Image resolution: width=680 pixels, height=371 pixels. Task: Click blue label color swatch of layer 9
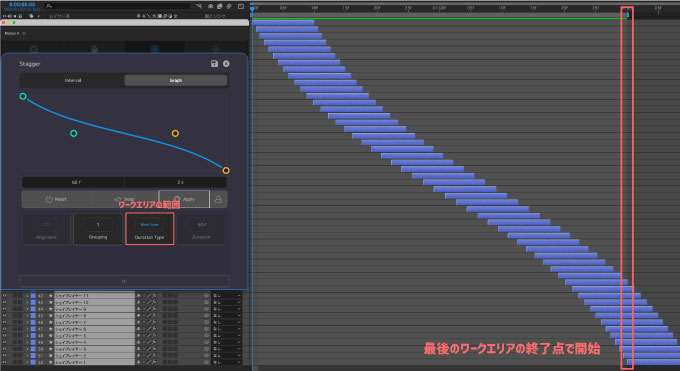[x=33, y=309]
